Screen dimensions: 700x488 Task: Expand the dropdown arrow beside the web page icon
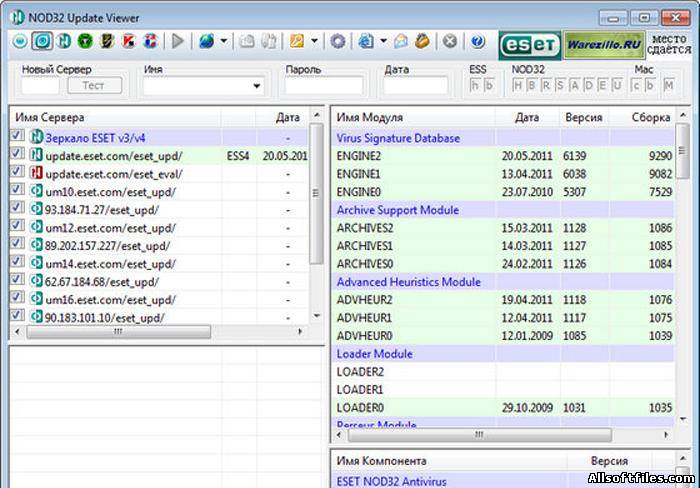[x=383, y=41]
